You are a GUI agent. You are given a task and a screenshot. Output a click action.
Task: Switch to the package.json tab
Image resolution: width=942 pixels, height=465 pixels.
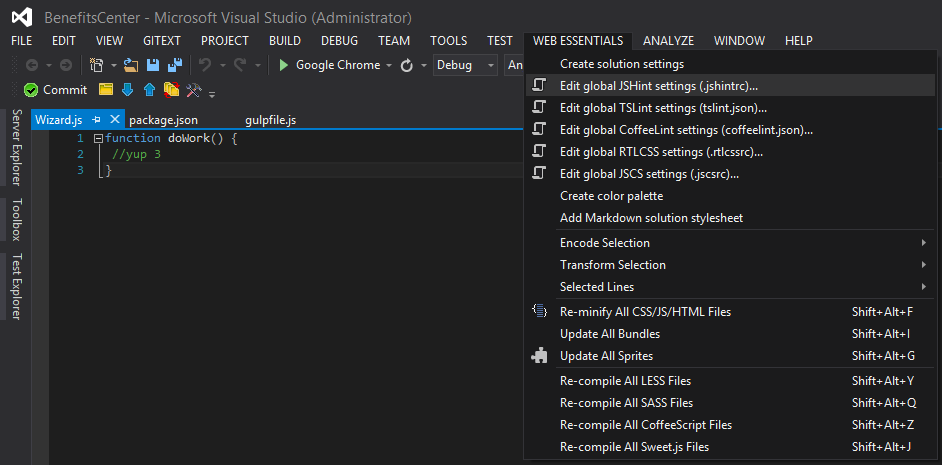(x=163, y=120)
